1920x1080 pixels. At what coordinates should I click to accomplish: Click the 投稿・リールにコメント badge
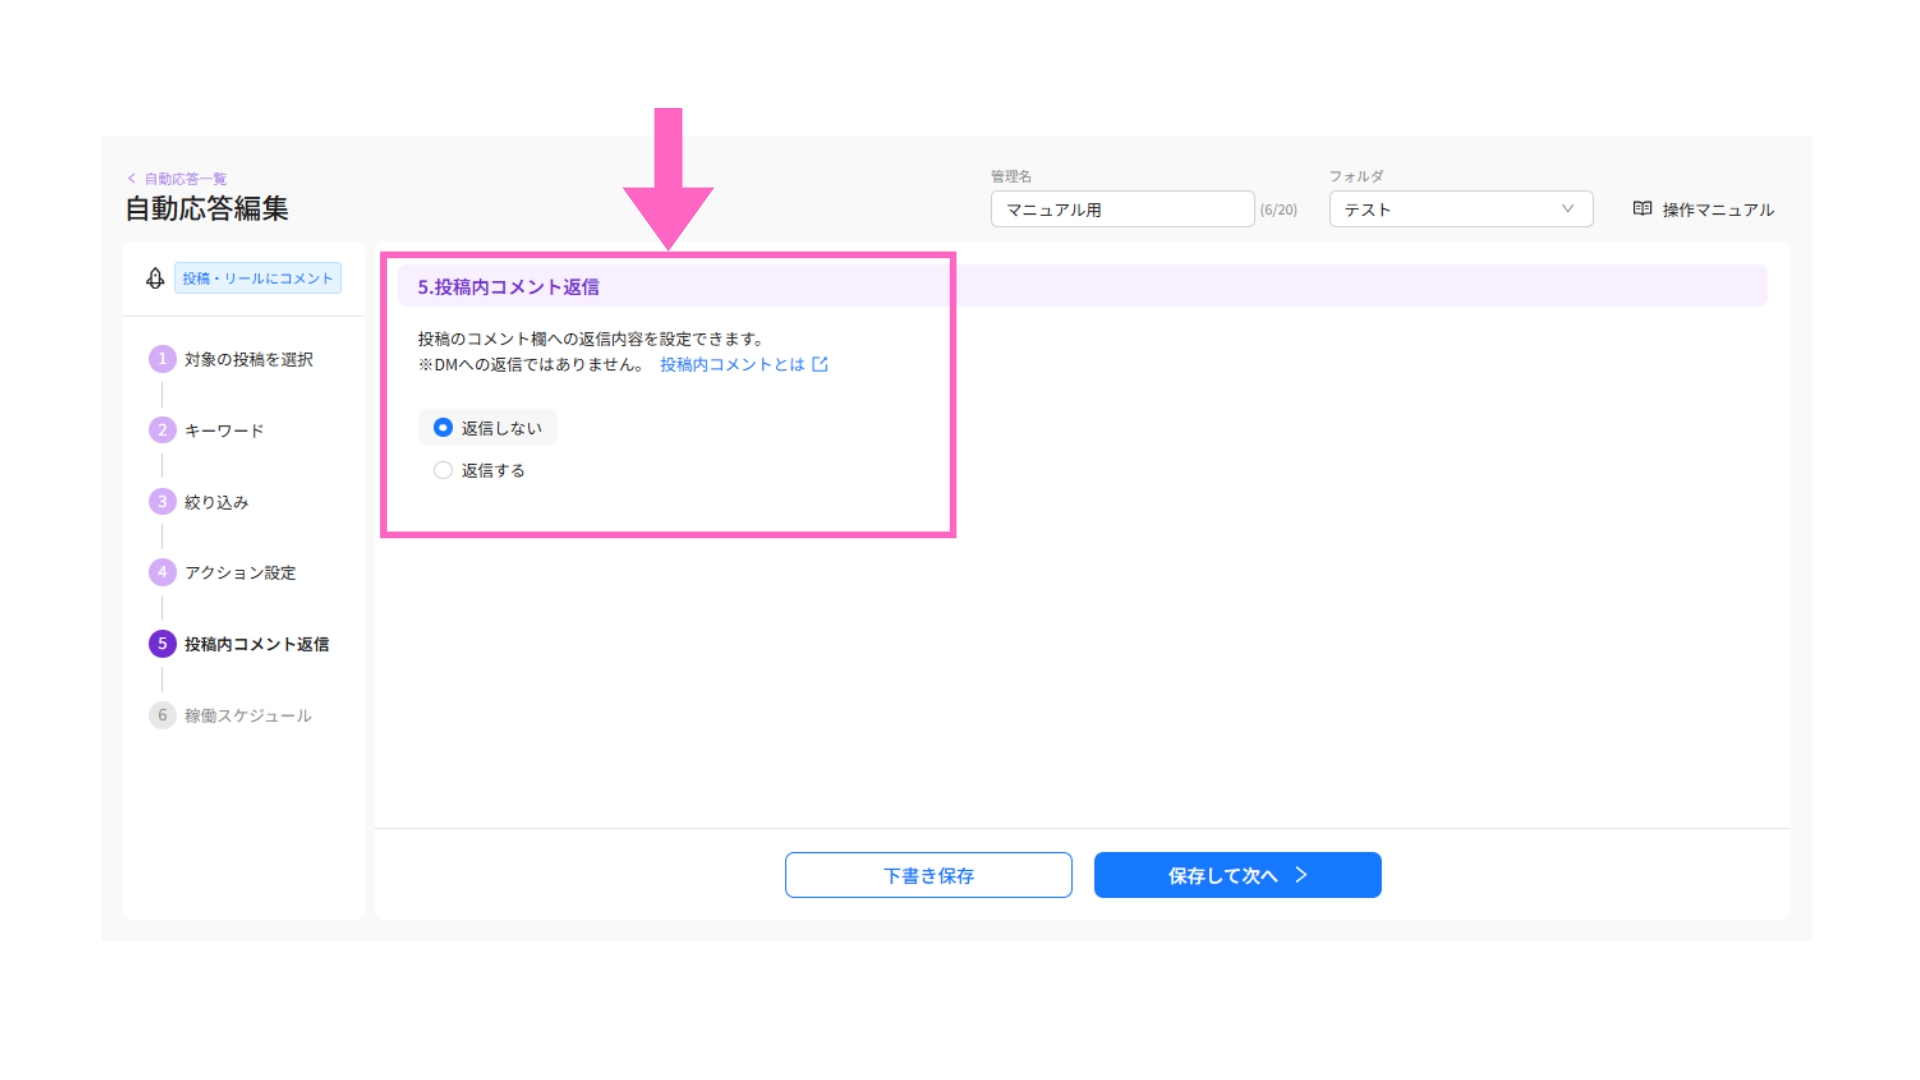pos(258,278)
